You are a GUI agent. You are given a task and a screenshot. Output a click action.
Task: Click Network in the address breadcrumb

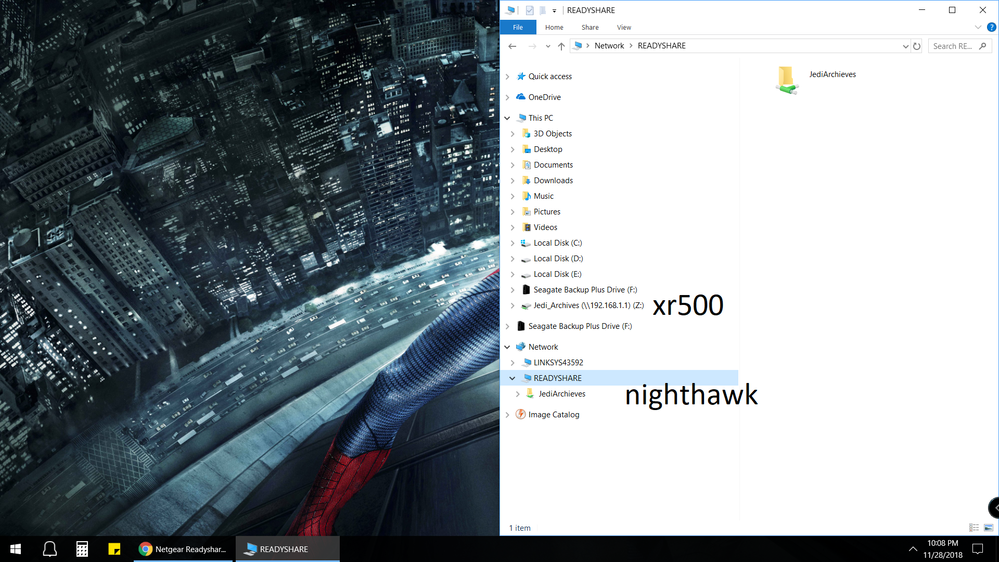[609, 46]
